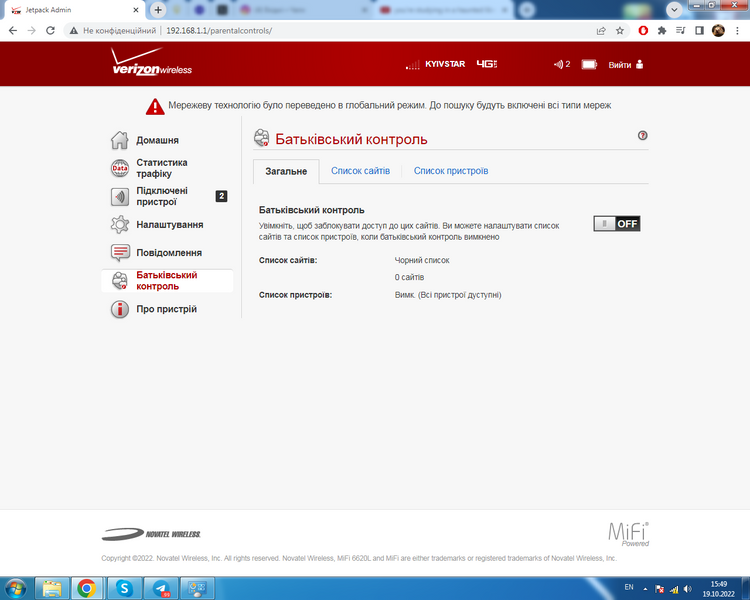Open the Статистика трафіку data icon
The width and height of the screenshot is (750, 600).
120,168
